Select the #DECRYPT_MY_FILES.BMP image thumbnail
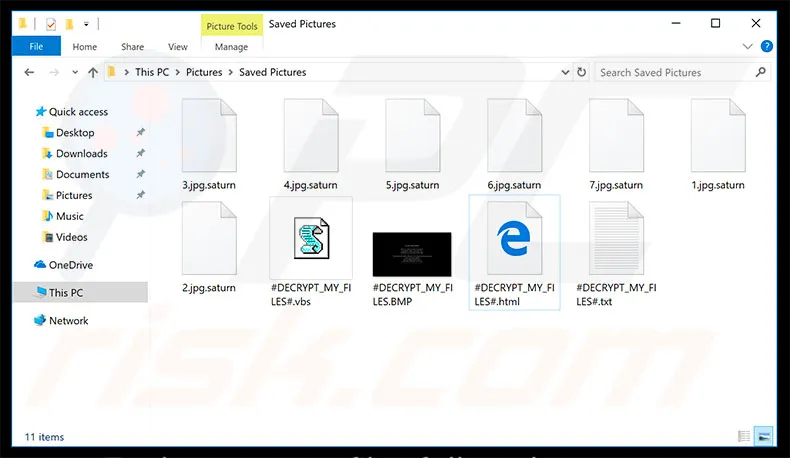 pyautogui.click(x=412, y=254)
